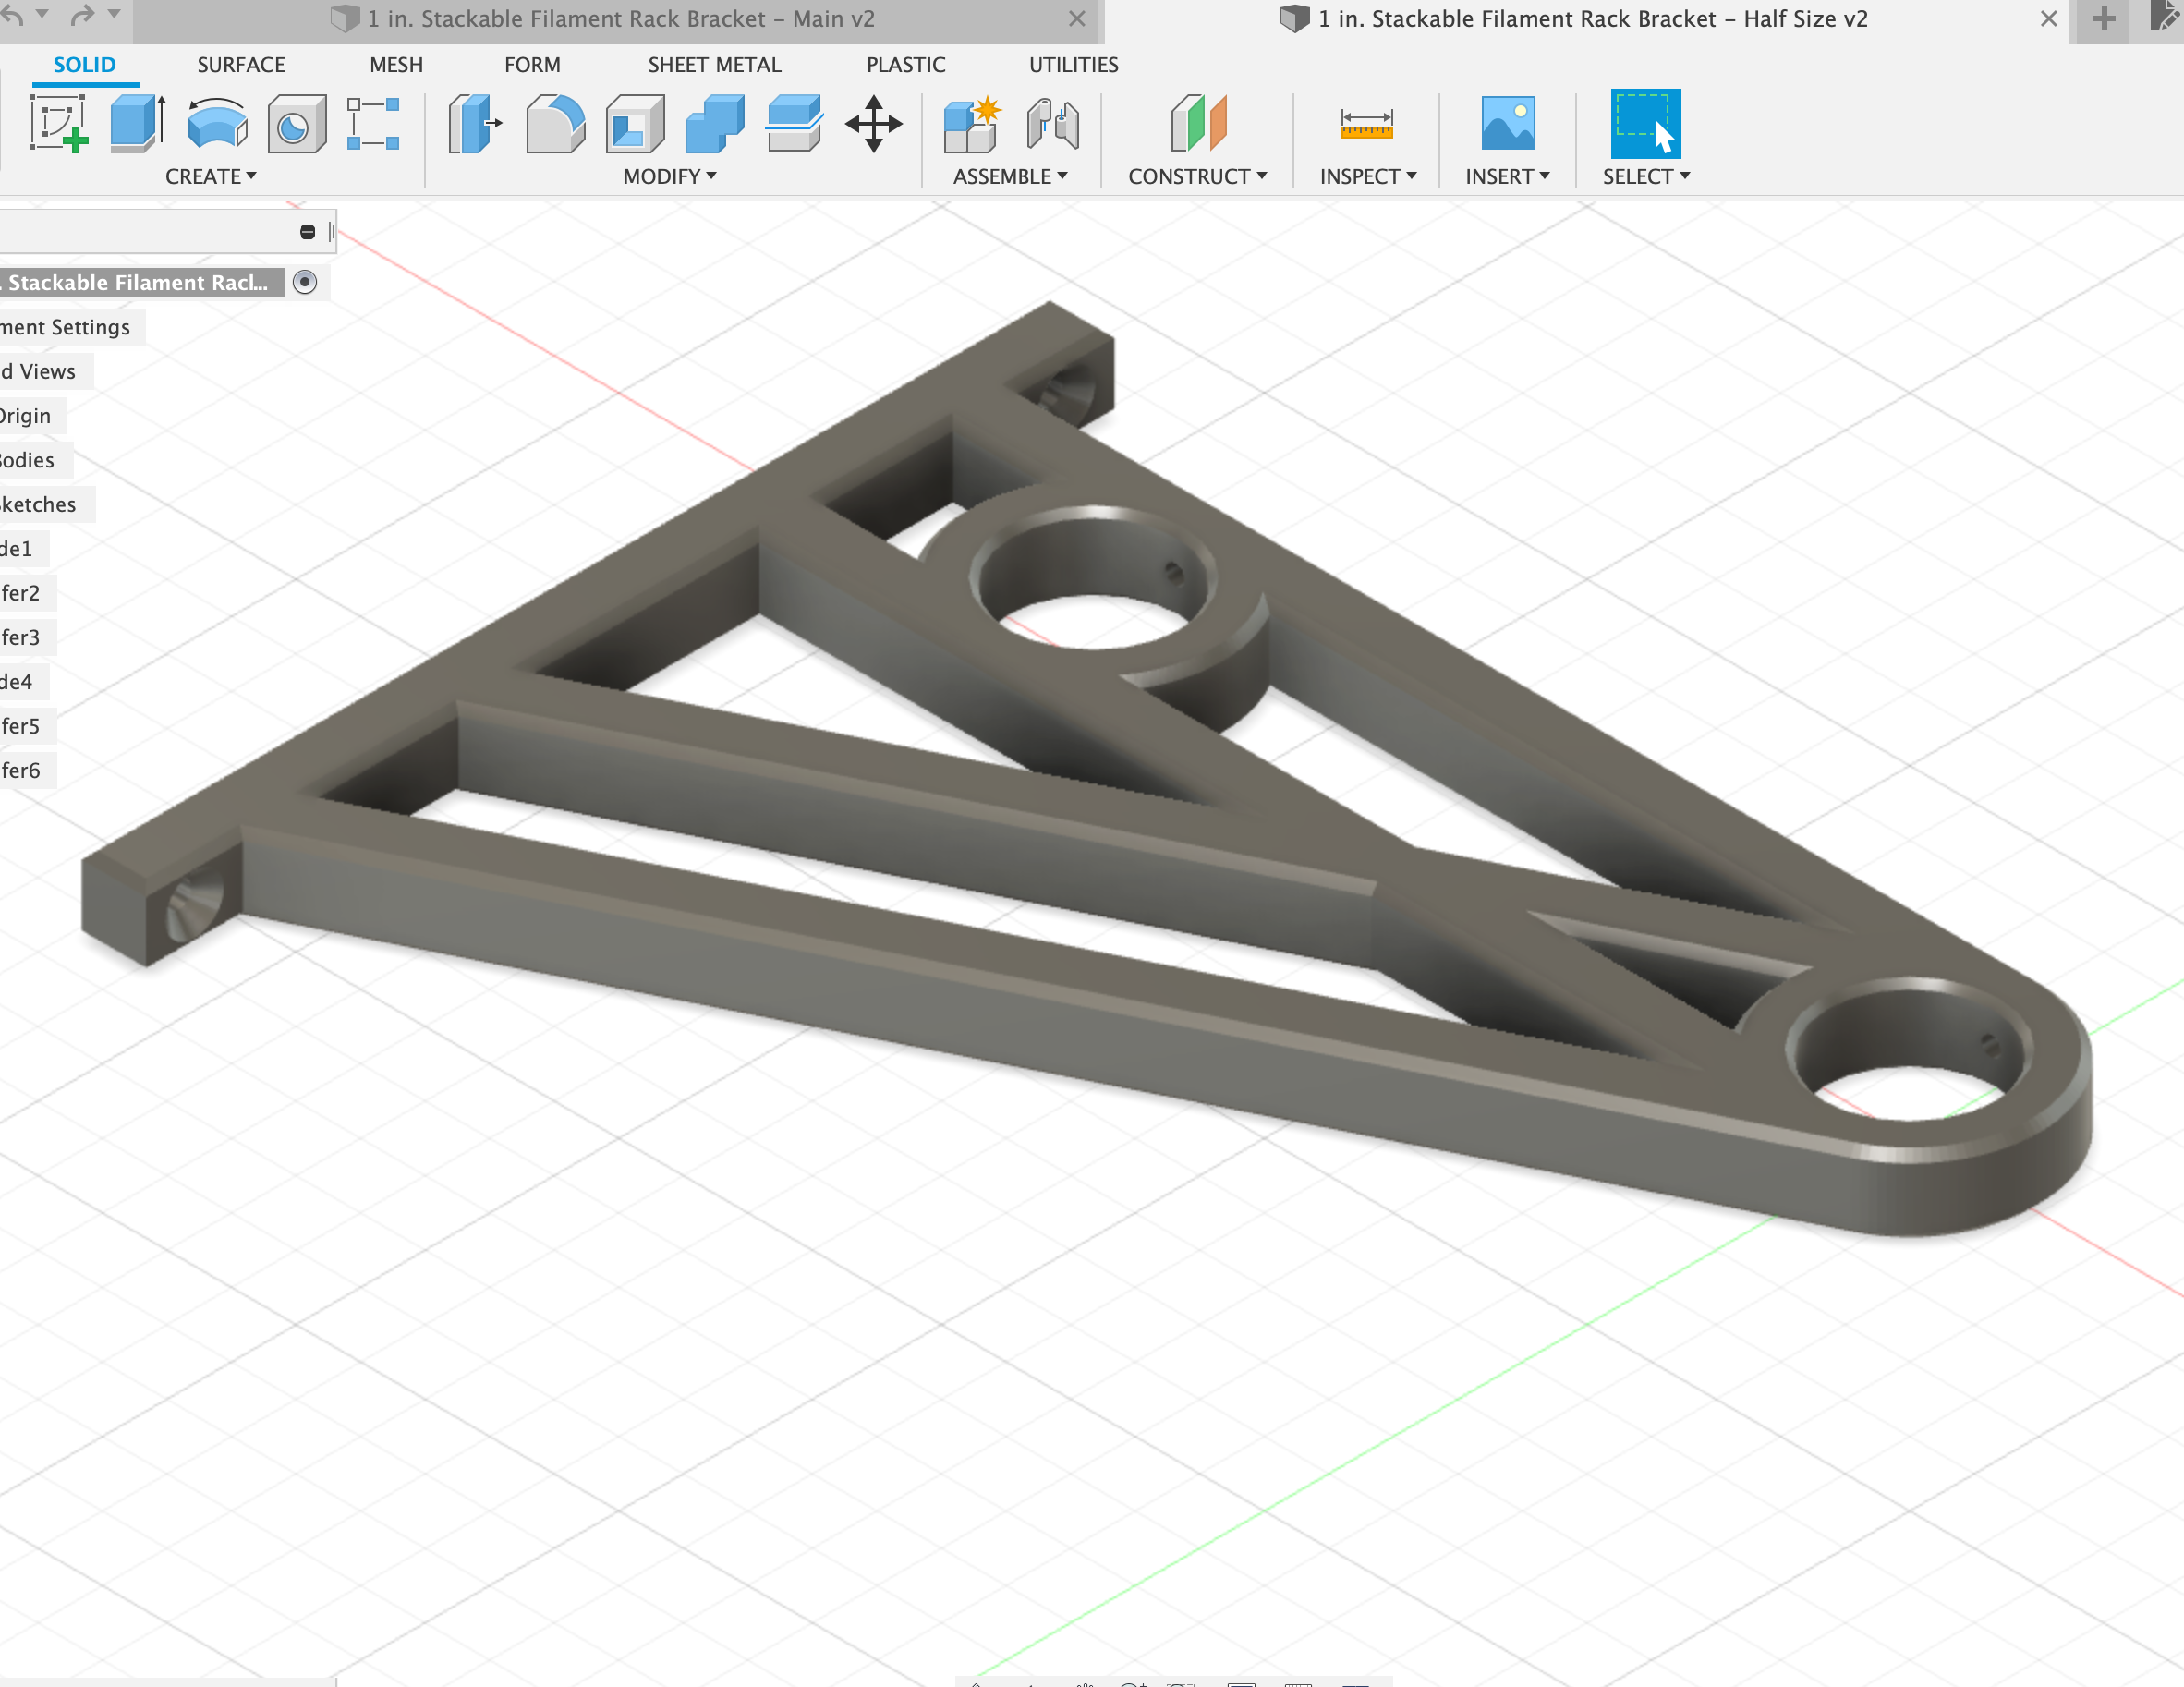Click the Undo arrow
This screenshot has height=1687, width=2184.
coord(12,16)
